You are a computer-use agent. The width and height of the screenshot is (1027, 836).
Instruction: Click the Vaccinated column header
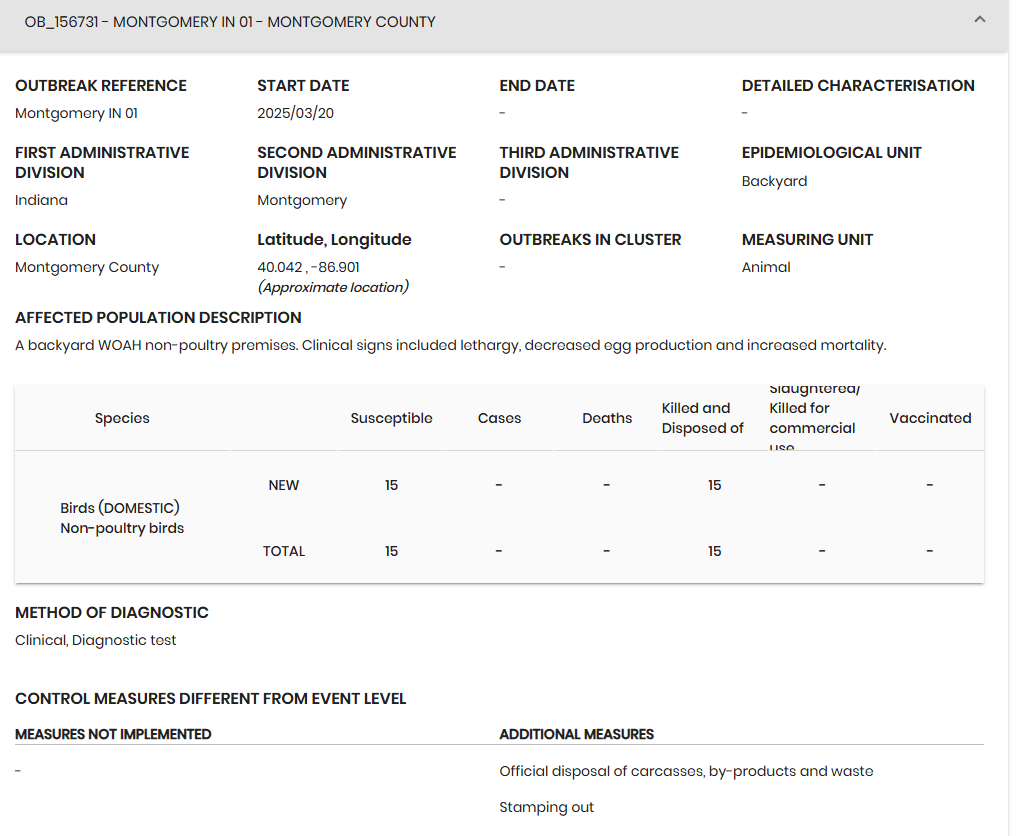coord(930,418)
